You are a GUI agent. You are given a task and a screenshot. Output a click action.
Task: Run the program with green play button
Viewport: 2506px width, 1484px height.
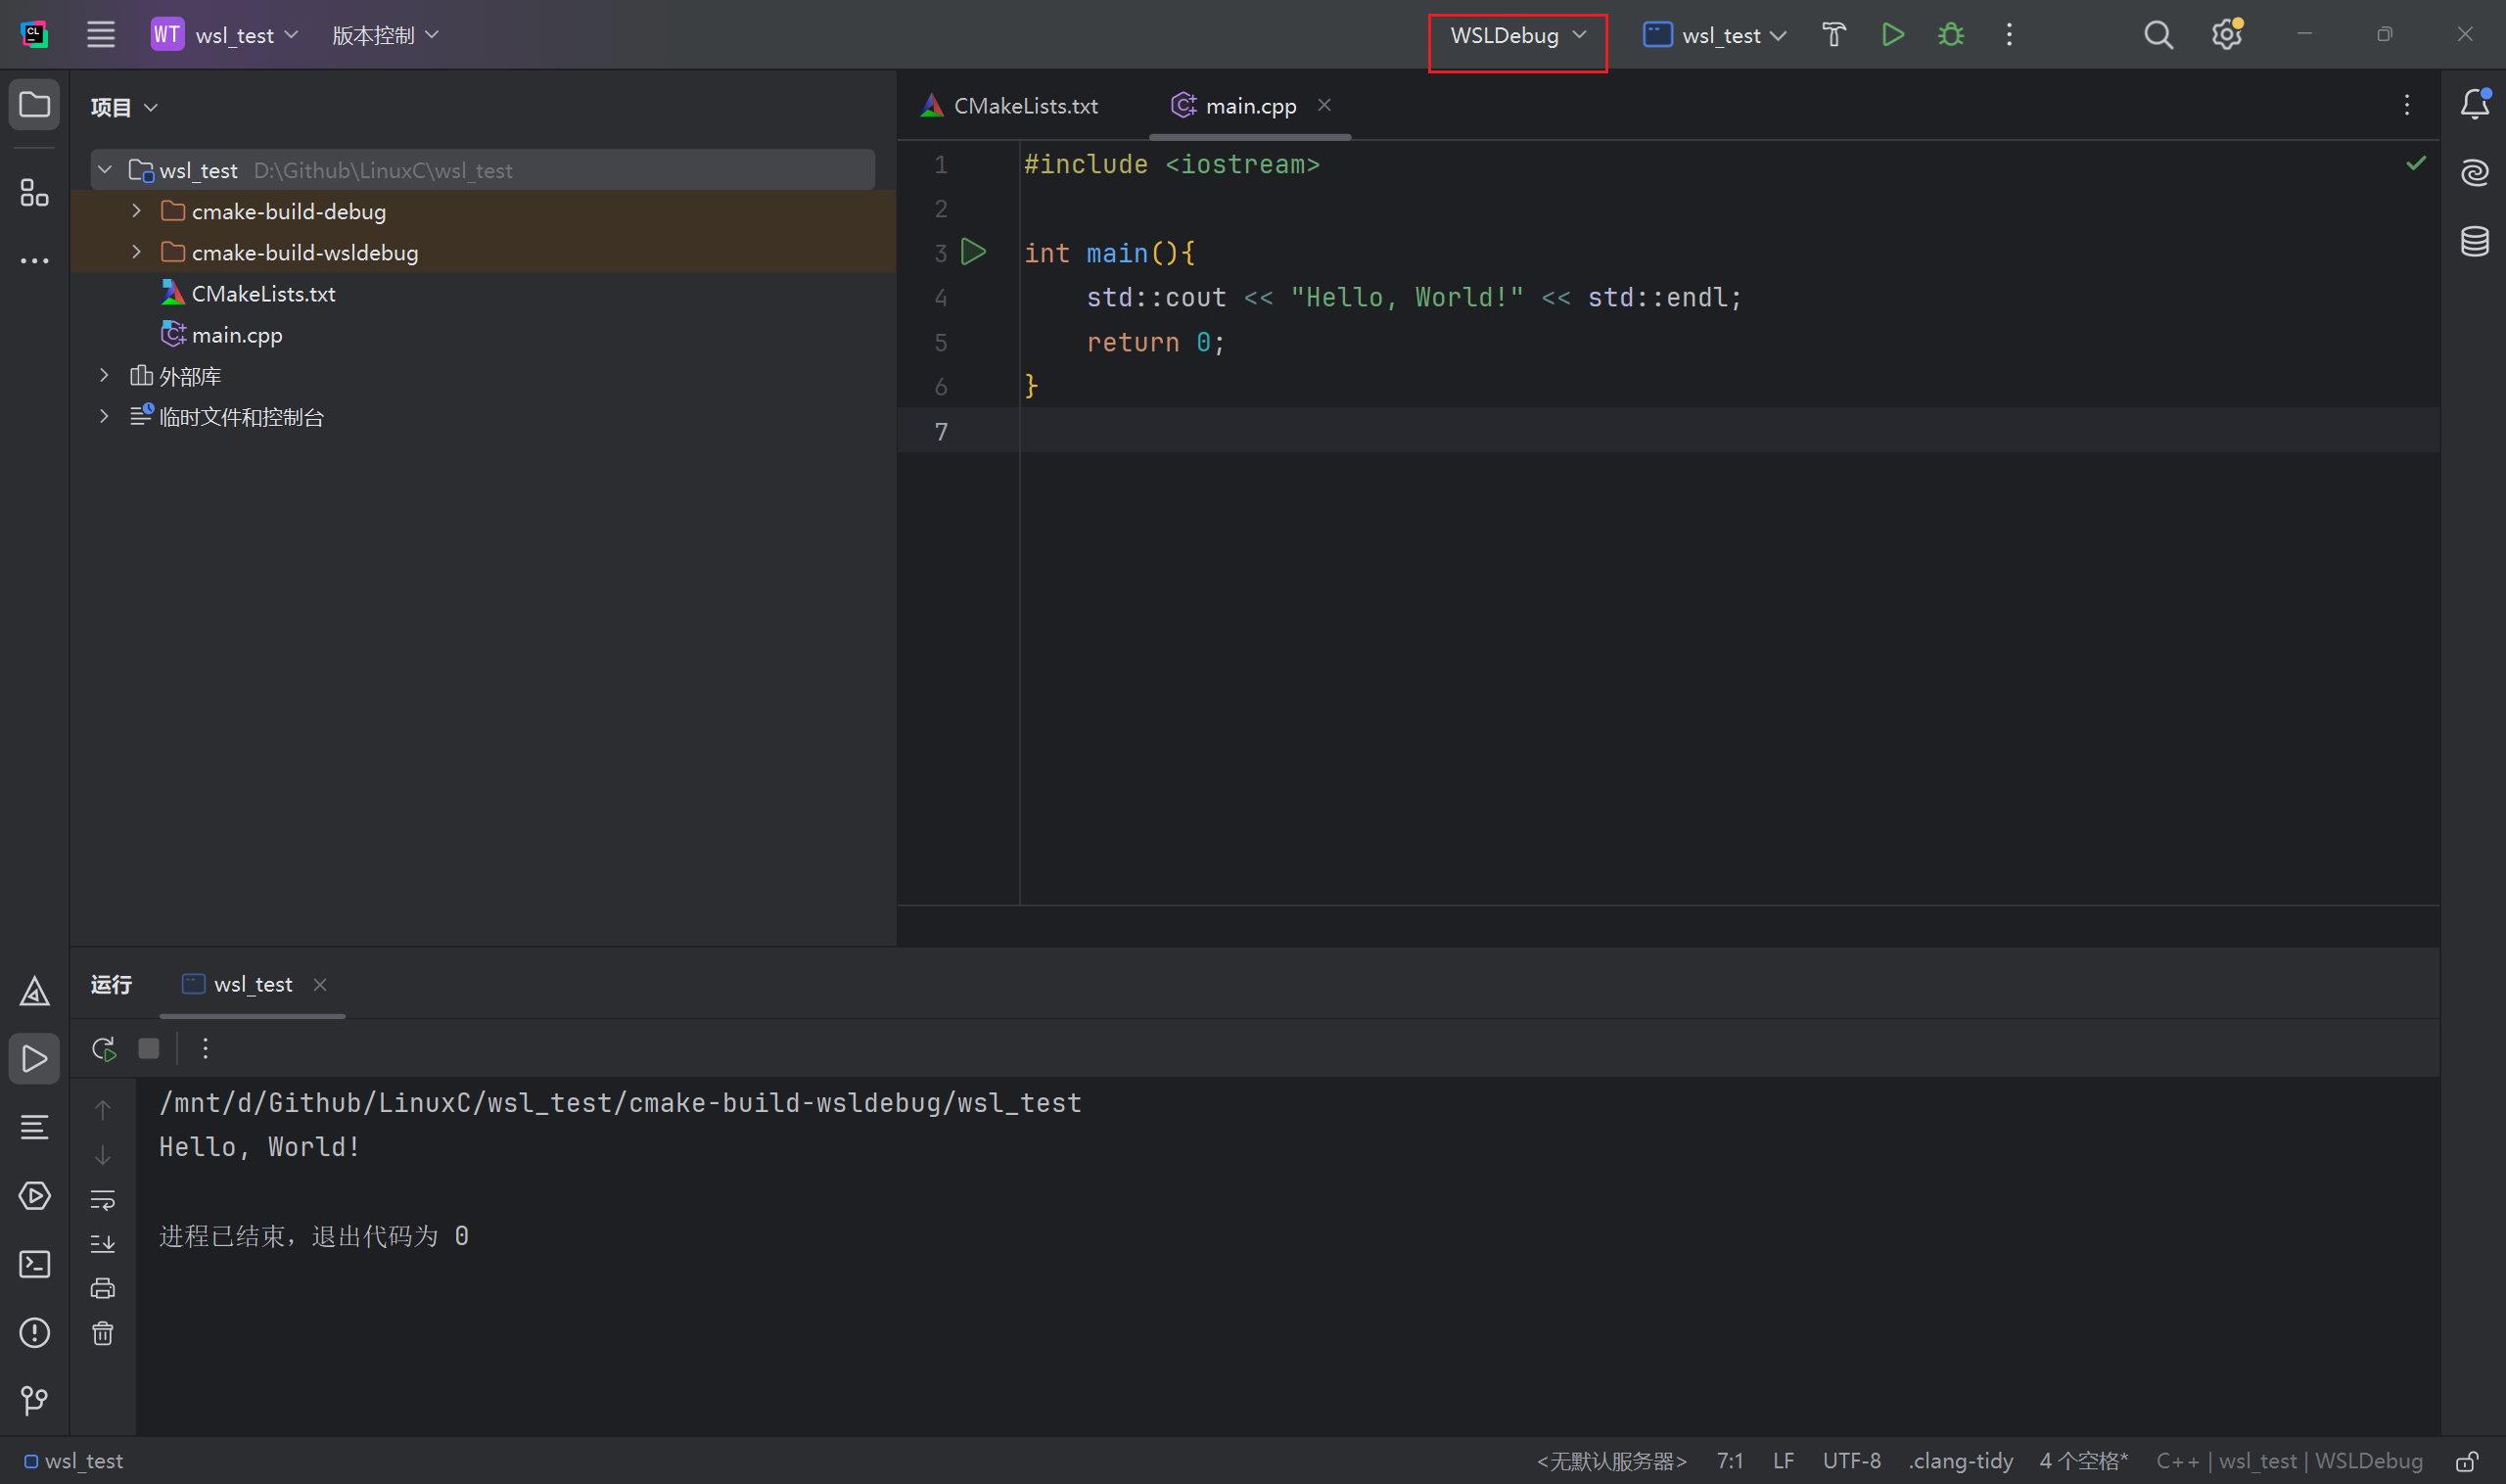(1892, 35)
